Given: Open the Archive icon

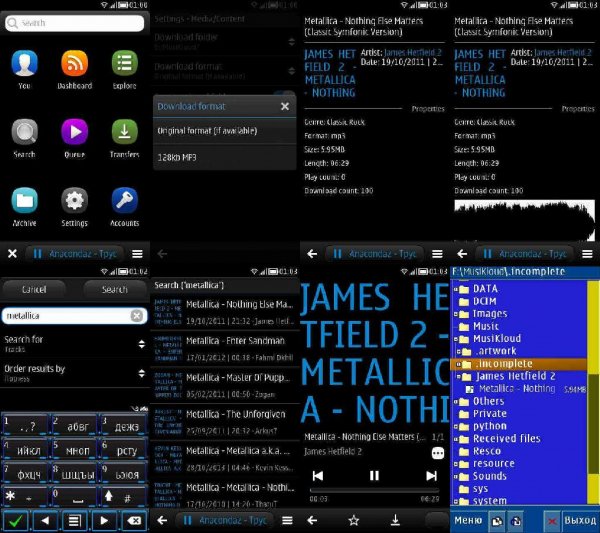Looking at the screenshot, I should coord(24,200).
